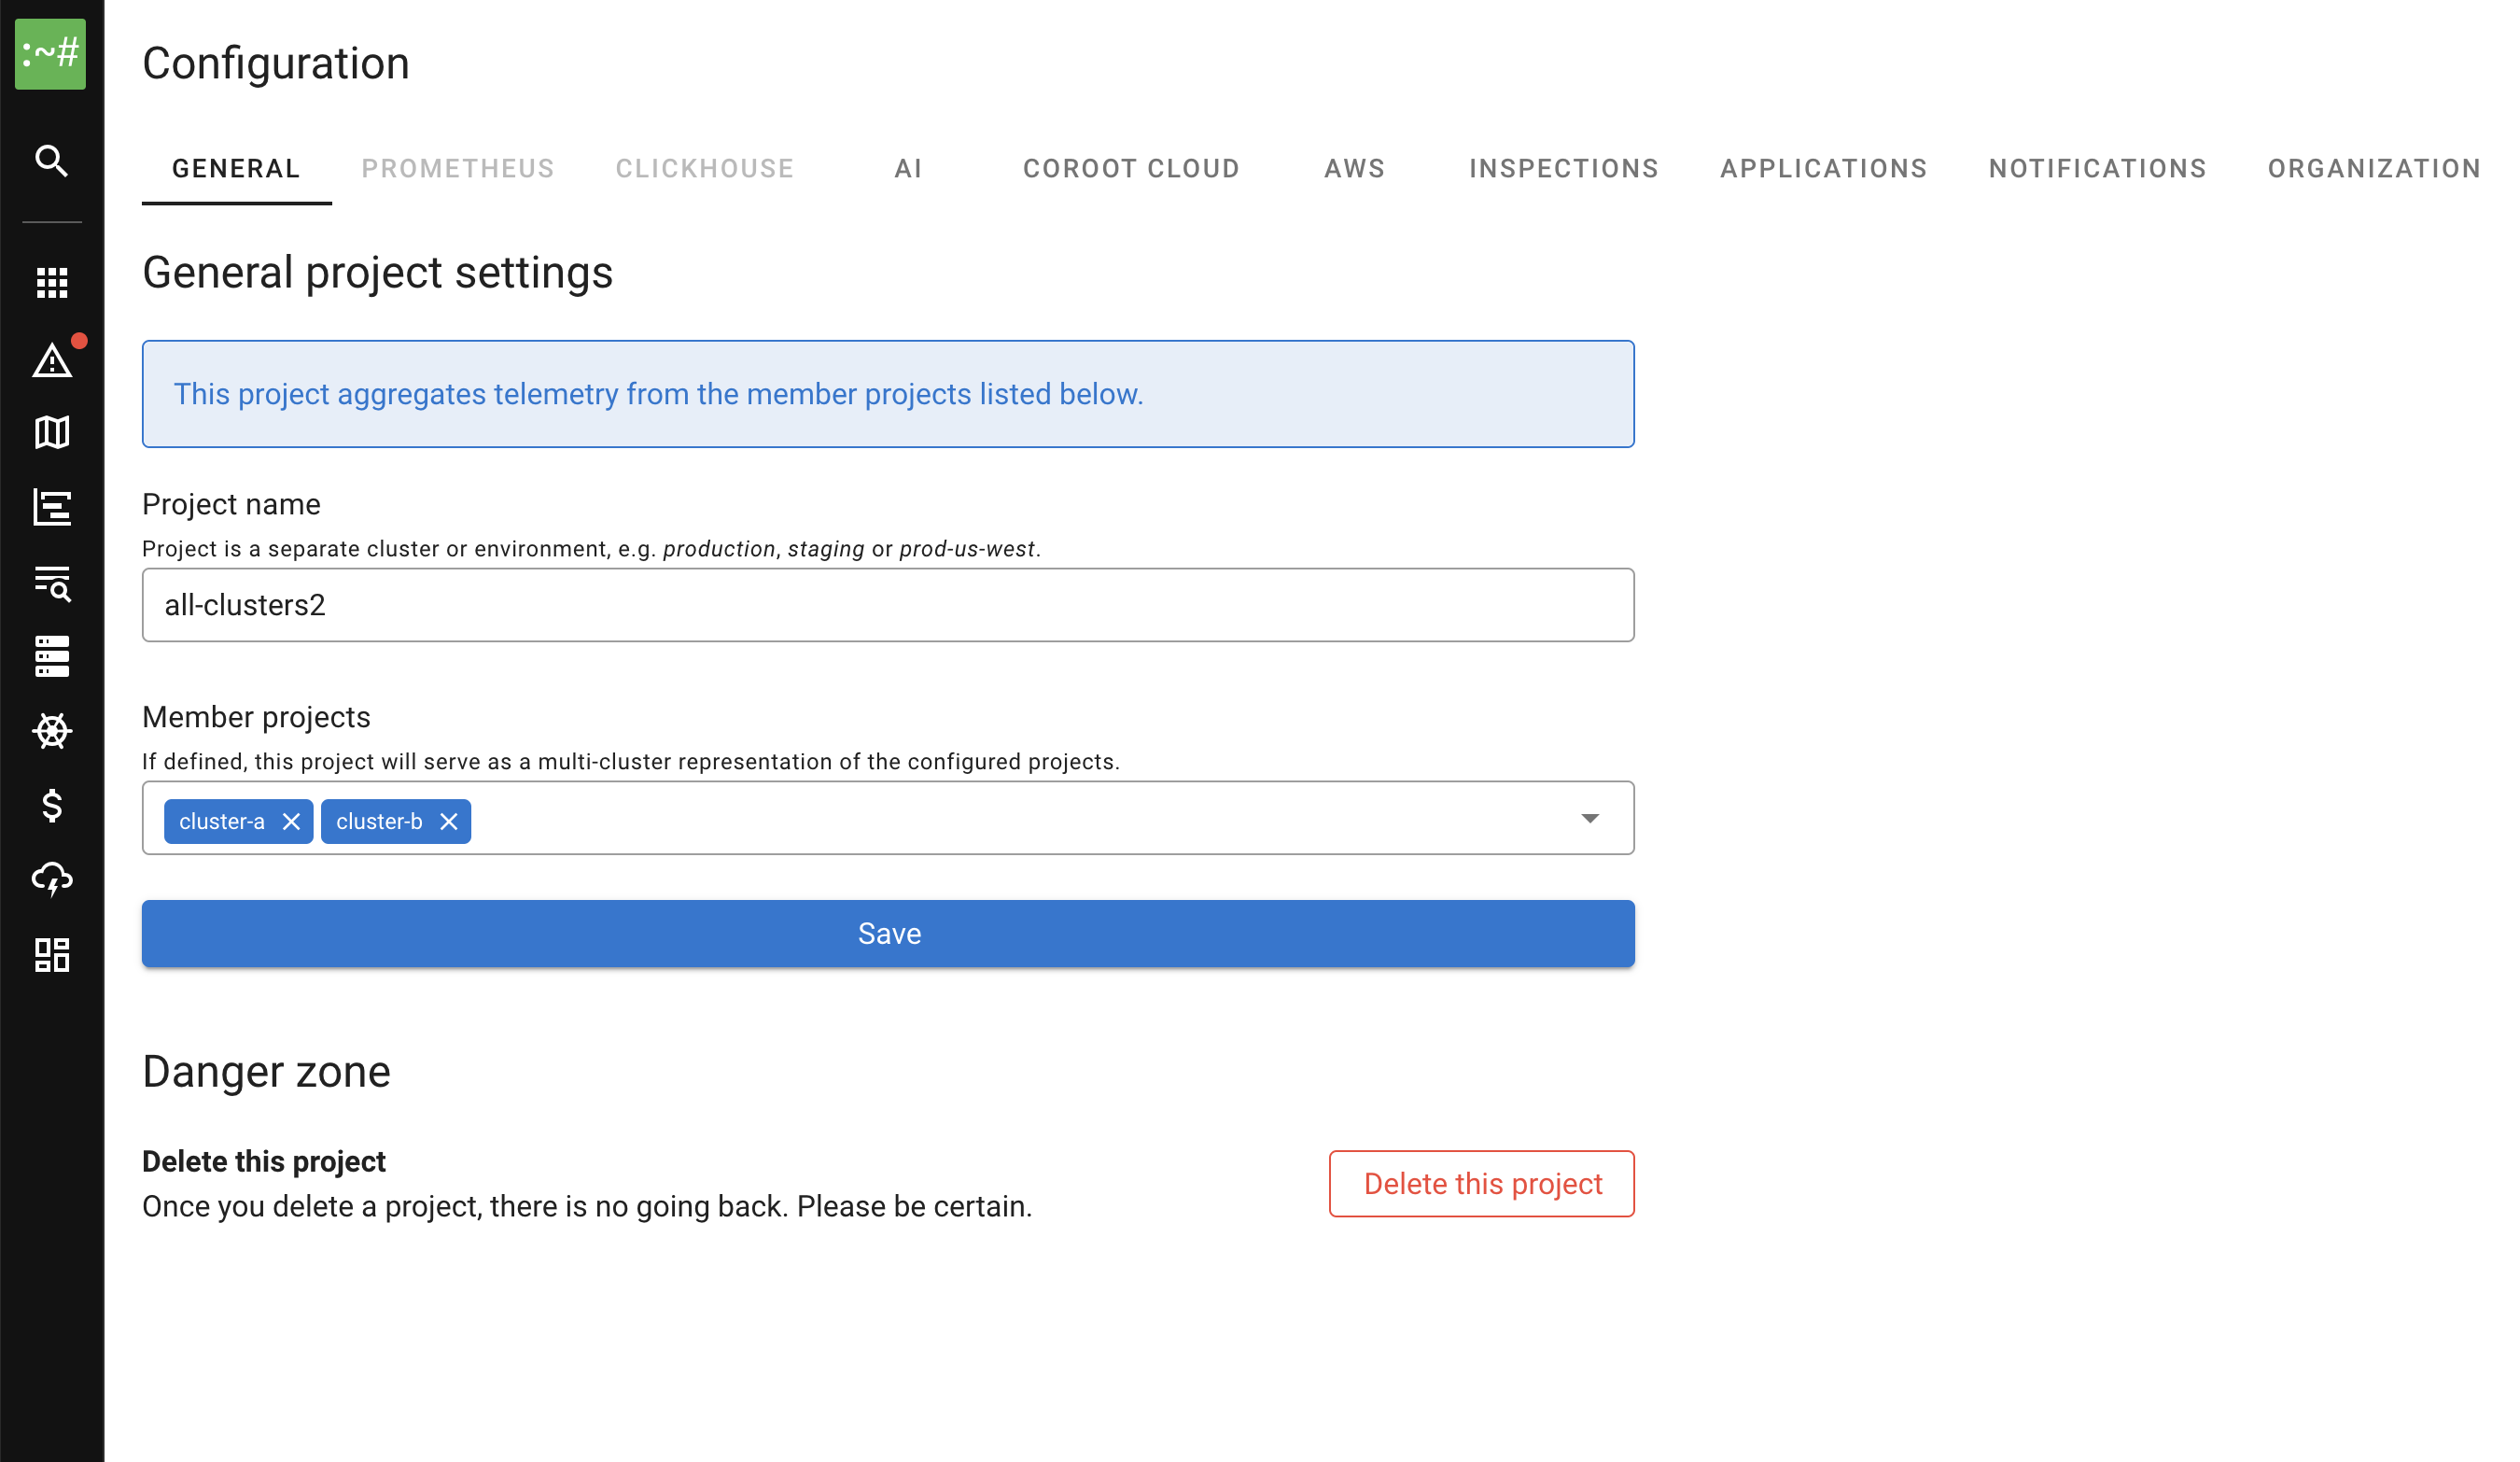Open the cloud anomalies lightning icon
This screenshot has width=2520, height=1462.
point(52,880)
